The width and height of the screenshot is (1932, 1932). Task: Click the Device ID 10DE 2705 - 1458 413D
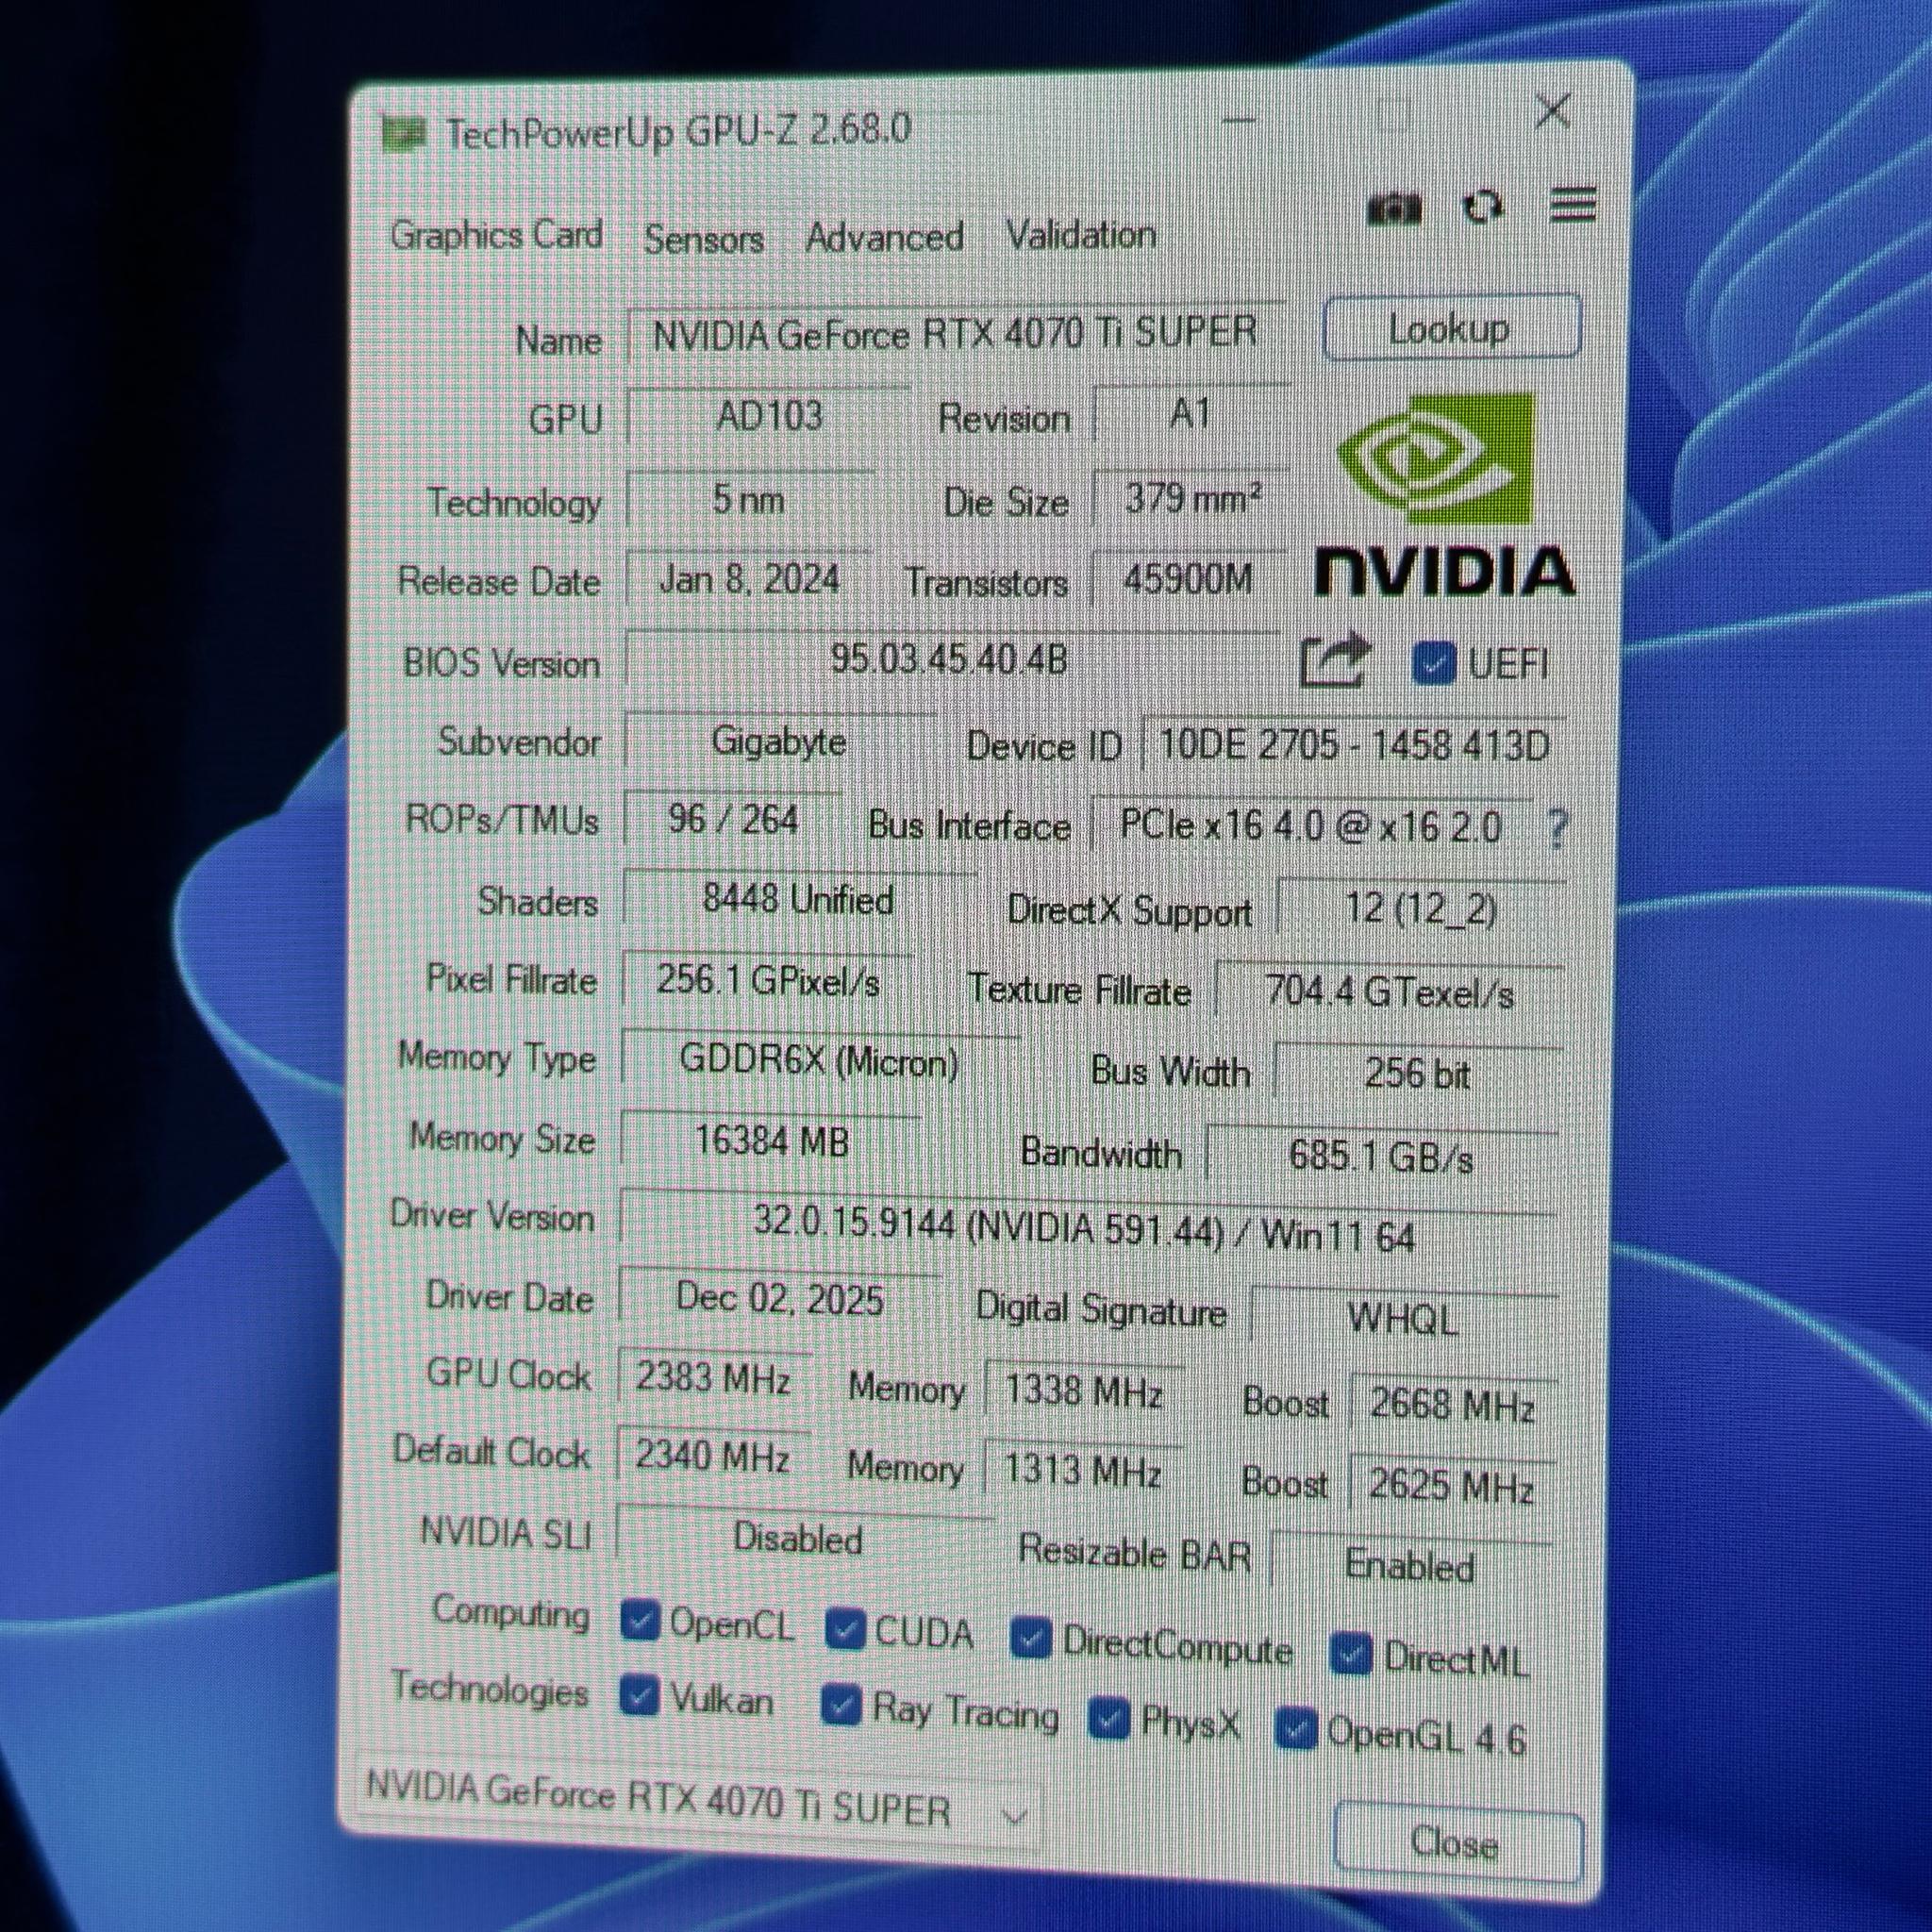(x=1354, y=745)
